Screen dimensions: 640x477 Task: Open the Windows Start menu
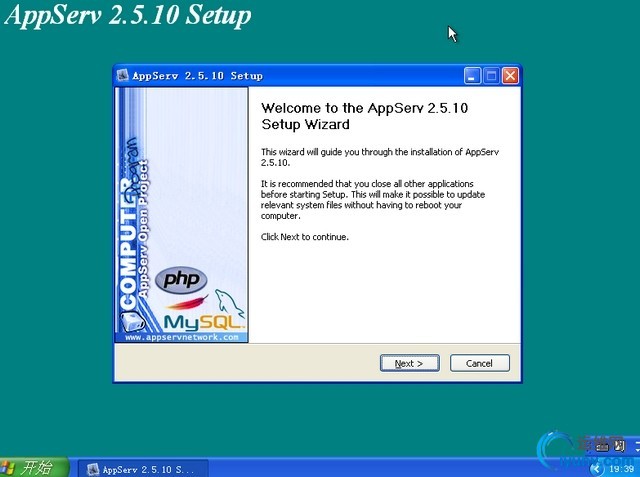[x=34, y=468]
